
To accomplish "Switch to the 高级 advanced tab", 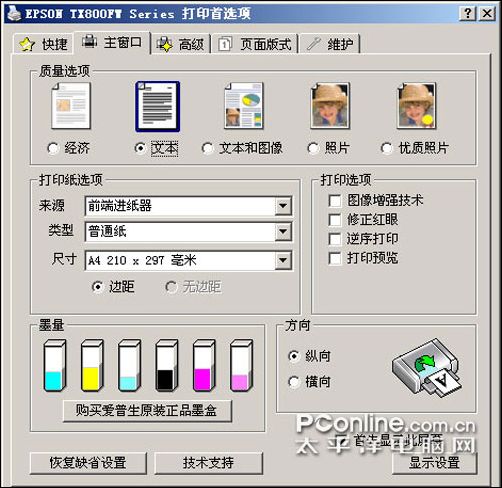I will (181, 44).
